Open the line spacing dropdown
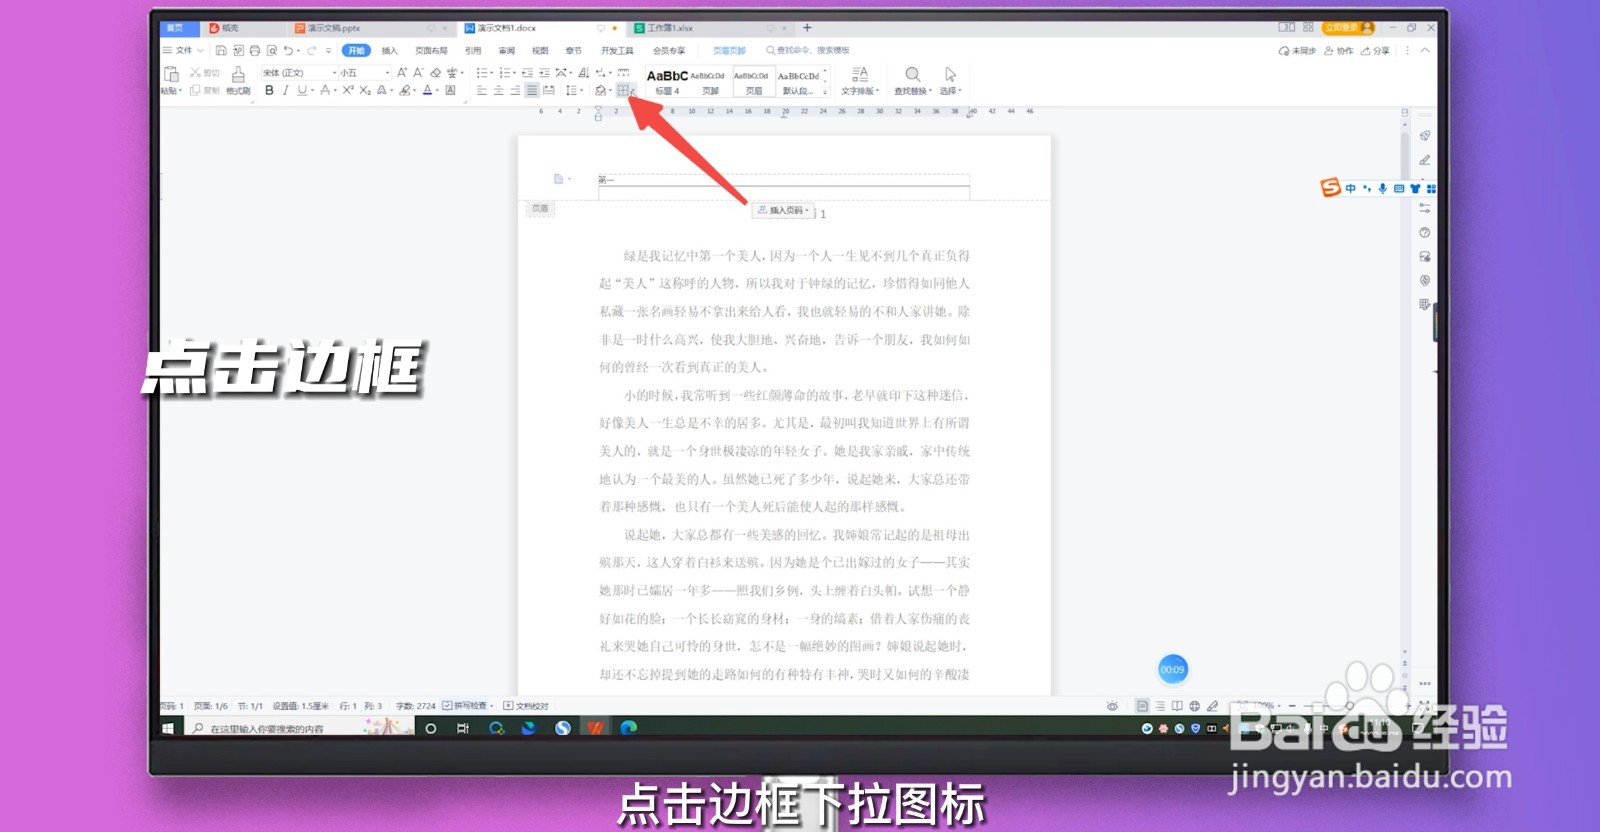 (582, 91)
